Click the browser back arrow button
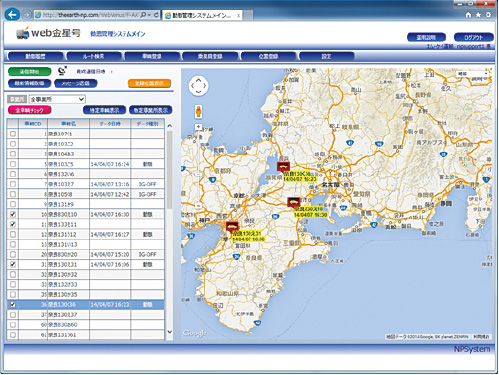Screen dimensions: 499x375 tap(12, 15)
